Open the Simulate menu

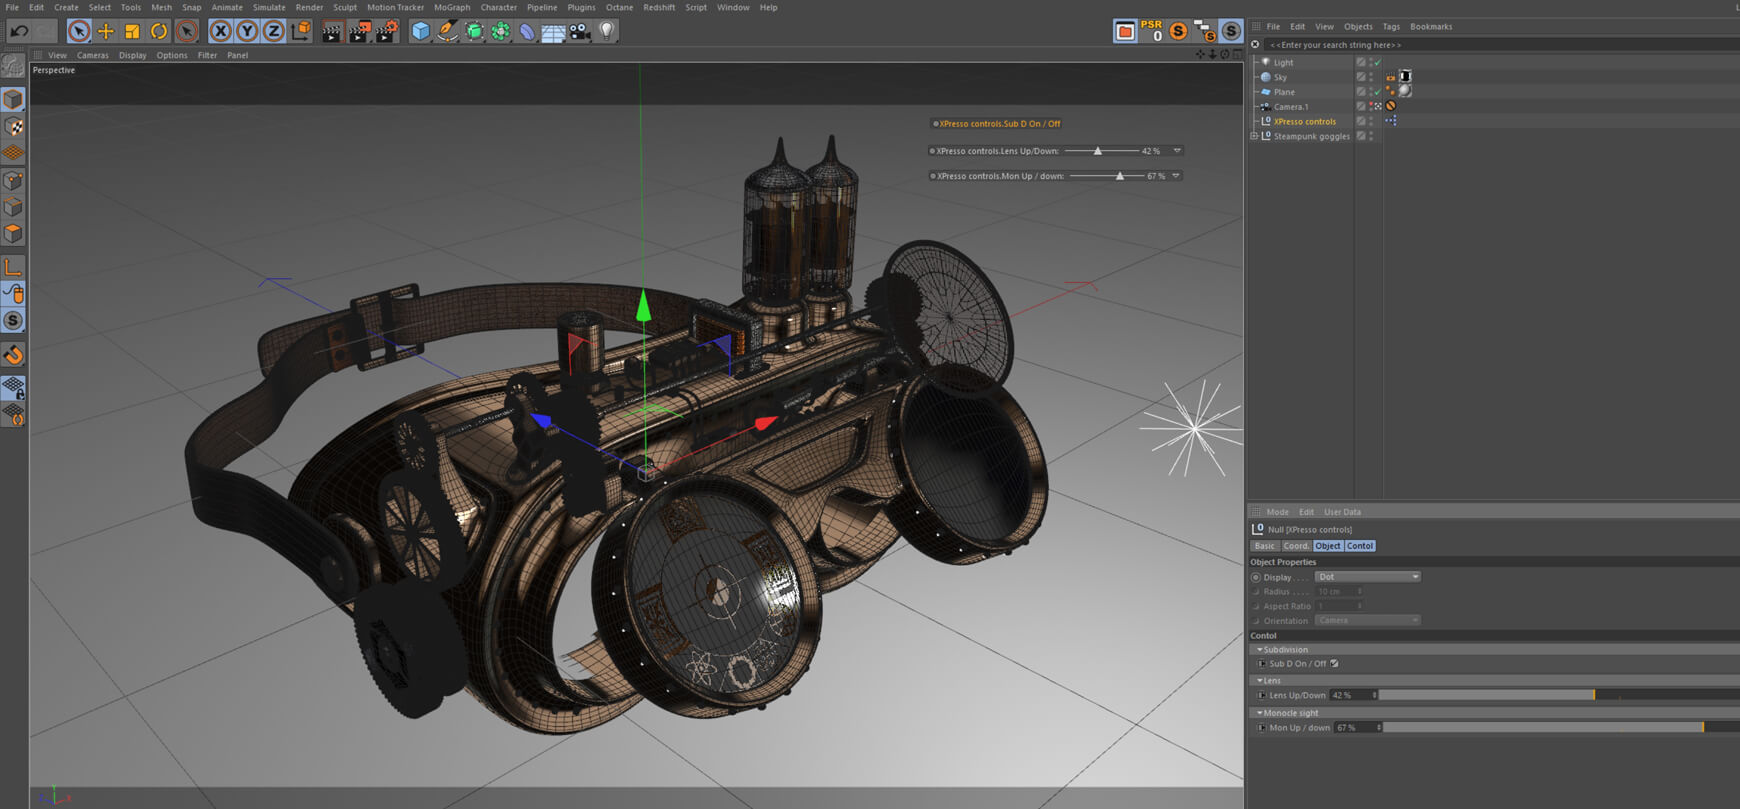269,7
